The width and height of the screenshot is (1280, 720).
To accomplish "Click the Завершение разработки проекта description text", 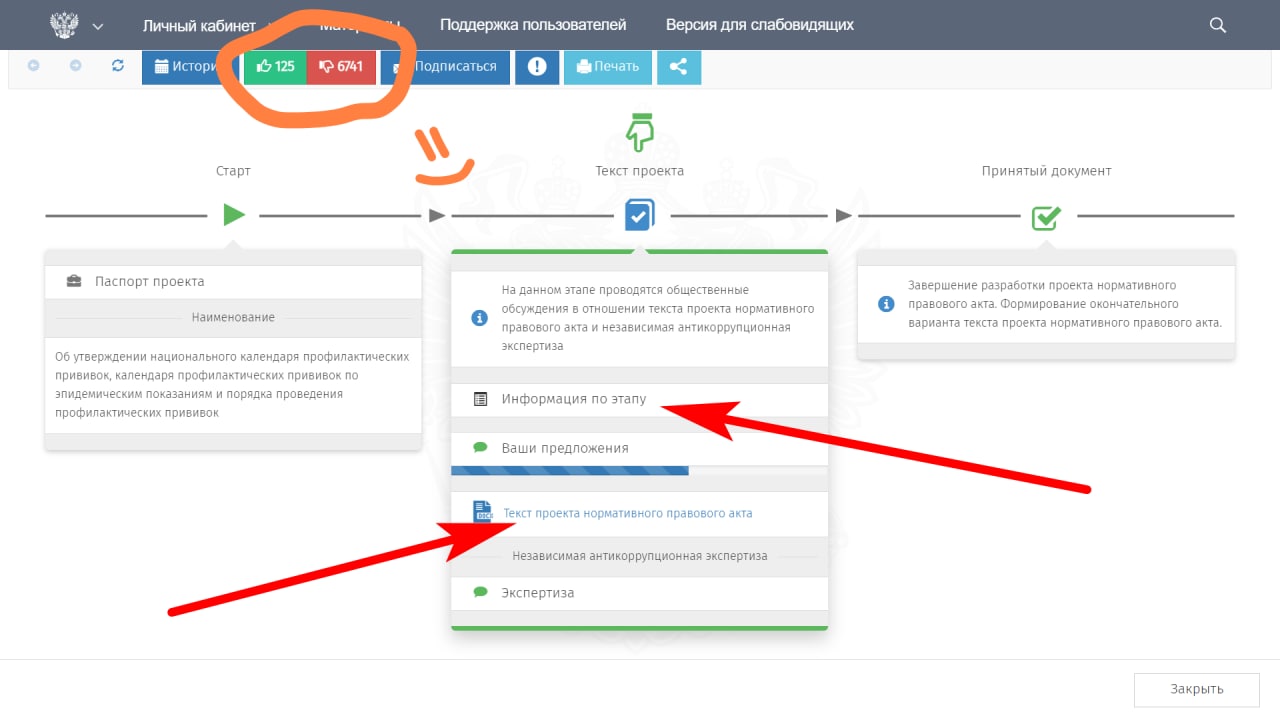I will [1065, 304].
